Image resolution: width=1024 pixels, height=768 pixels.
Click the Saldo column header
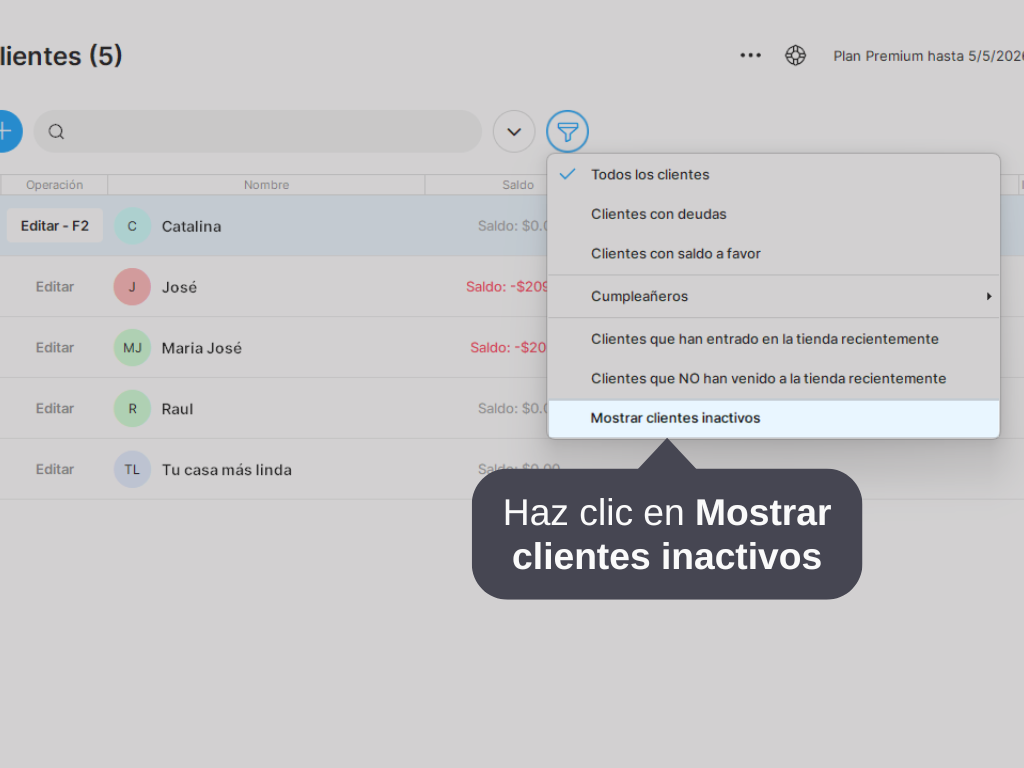click(x=487, y=185)
